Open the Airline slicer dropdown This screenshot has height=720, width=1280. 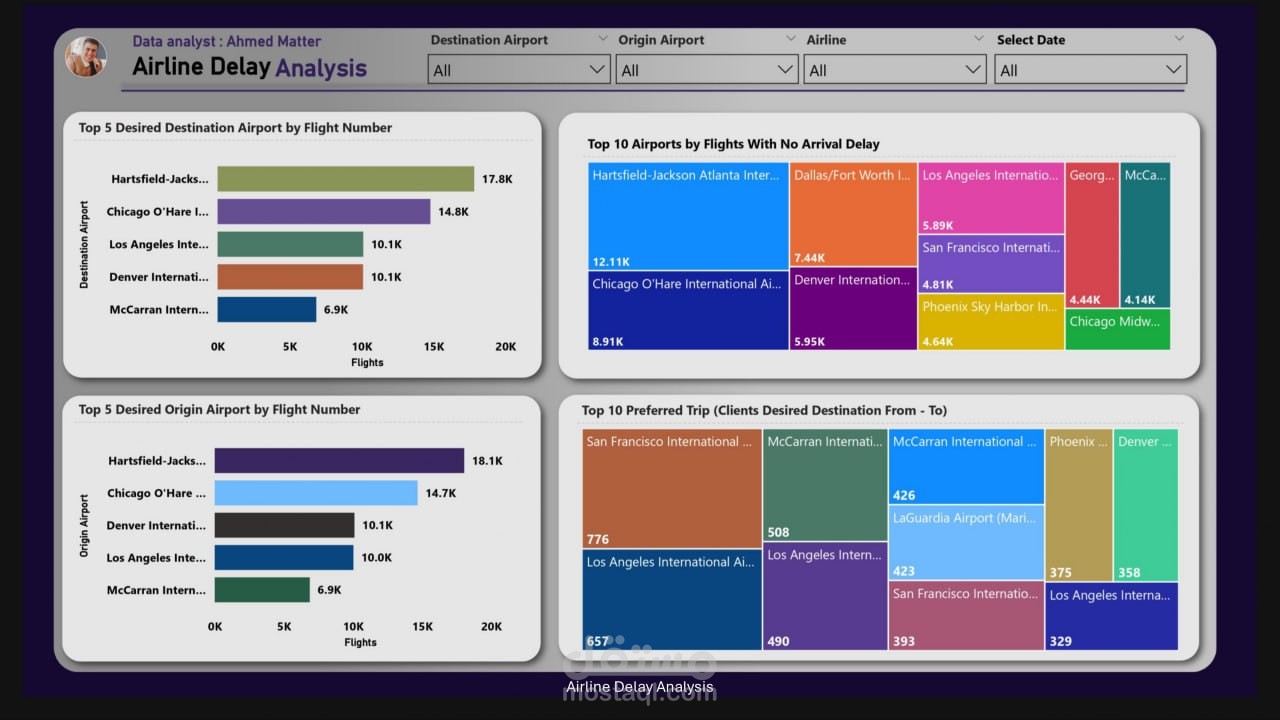895,70
